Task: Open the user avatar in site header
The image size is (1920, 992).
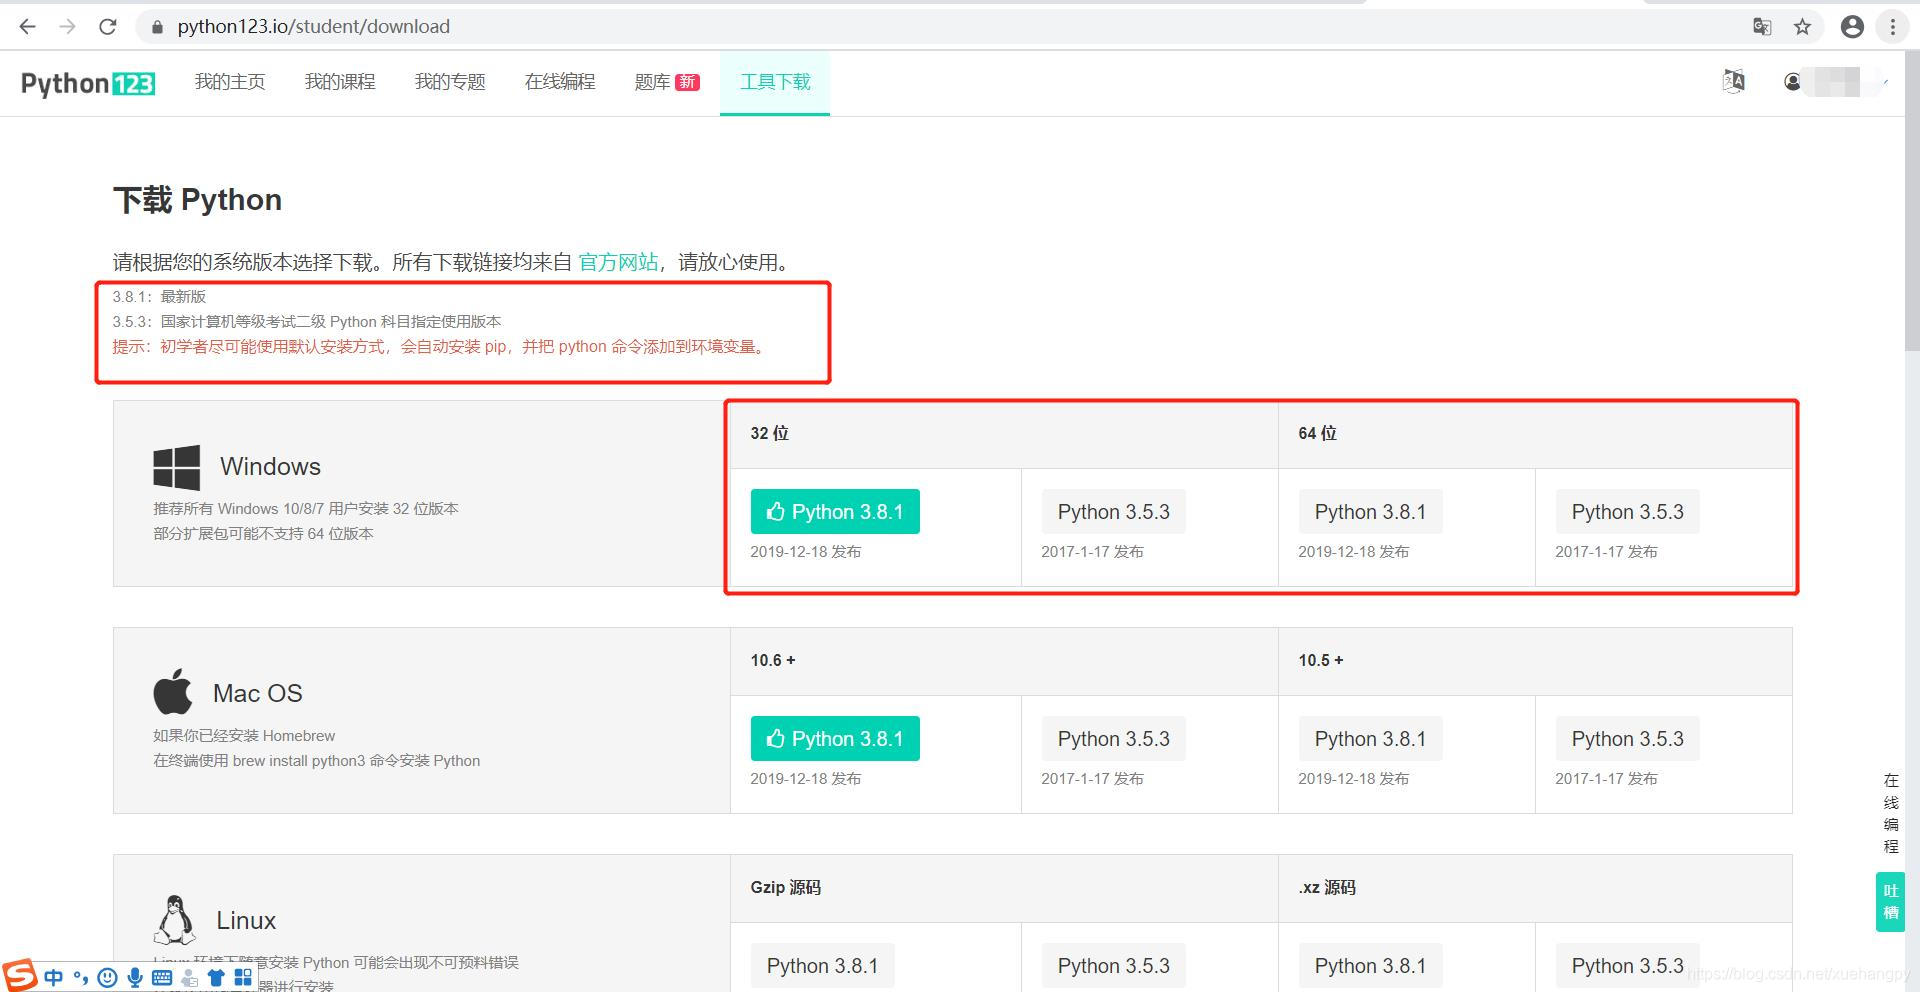Action: tap(1793, 82)
